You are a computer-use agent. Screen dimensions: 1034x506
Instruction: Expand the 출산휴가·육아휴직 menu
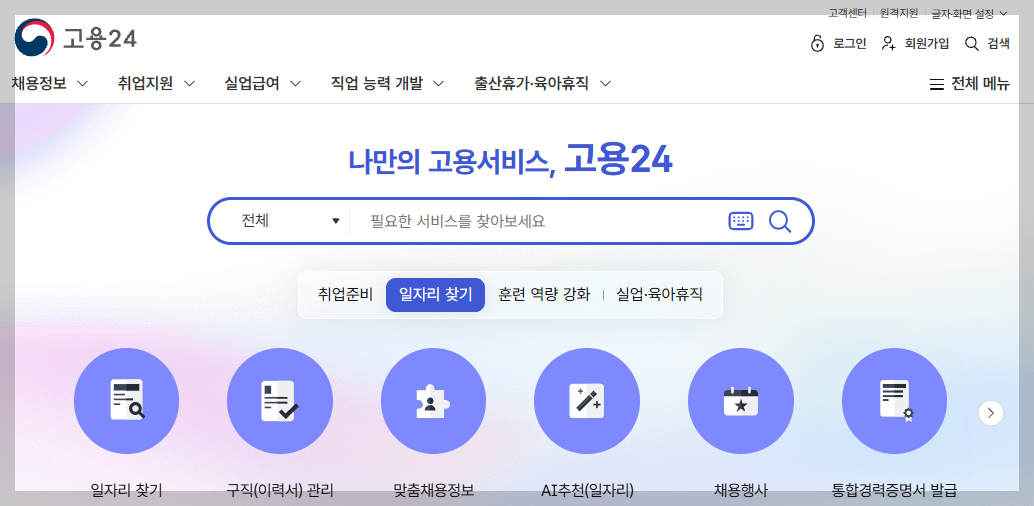pyautogui.click(x=543, y=84)
